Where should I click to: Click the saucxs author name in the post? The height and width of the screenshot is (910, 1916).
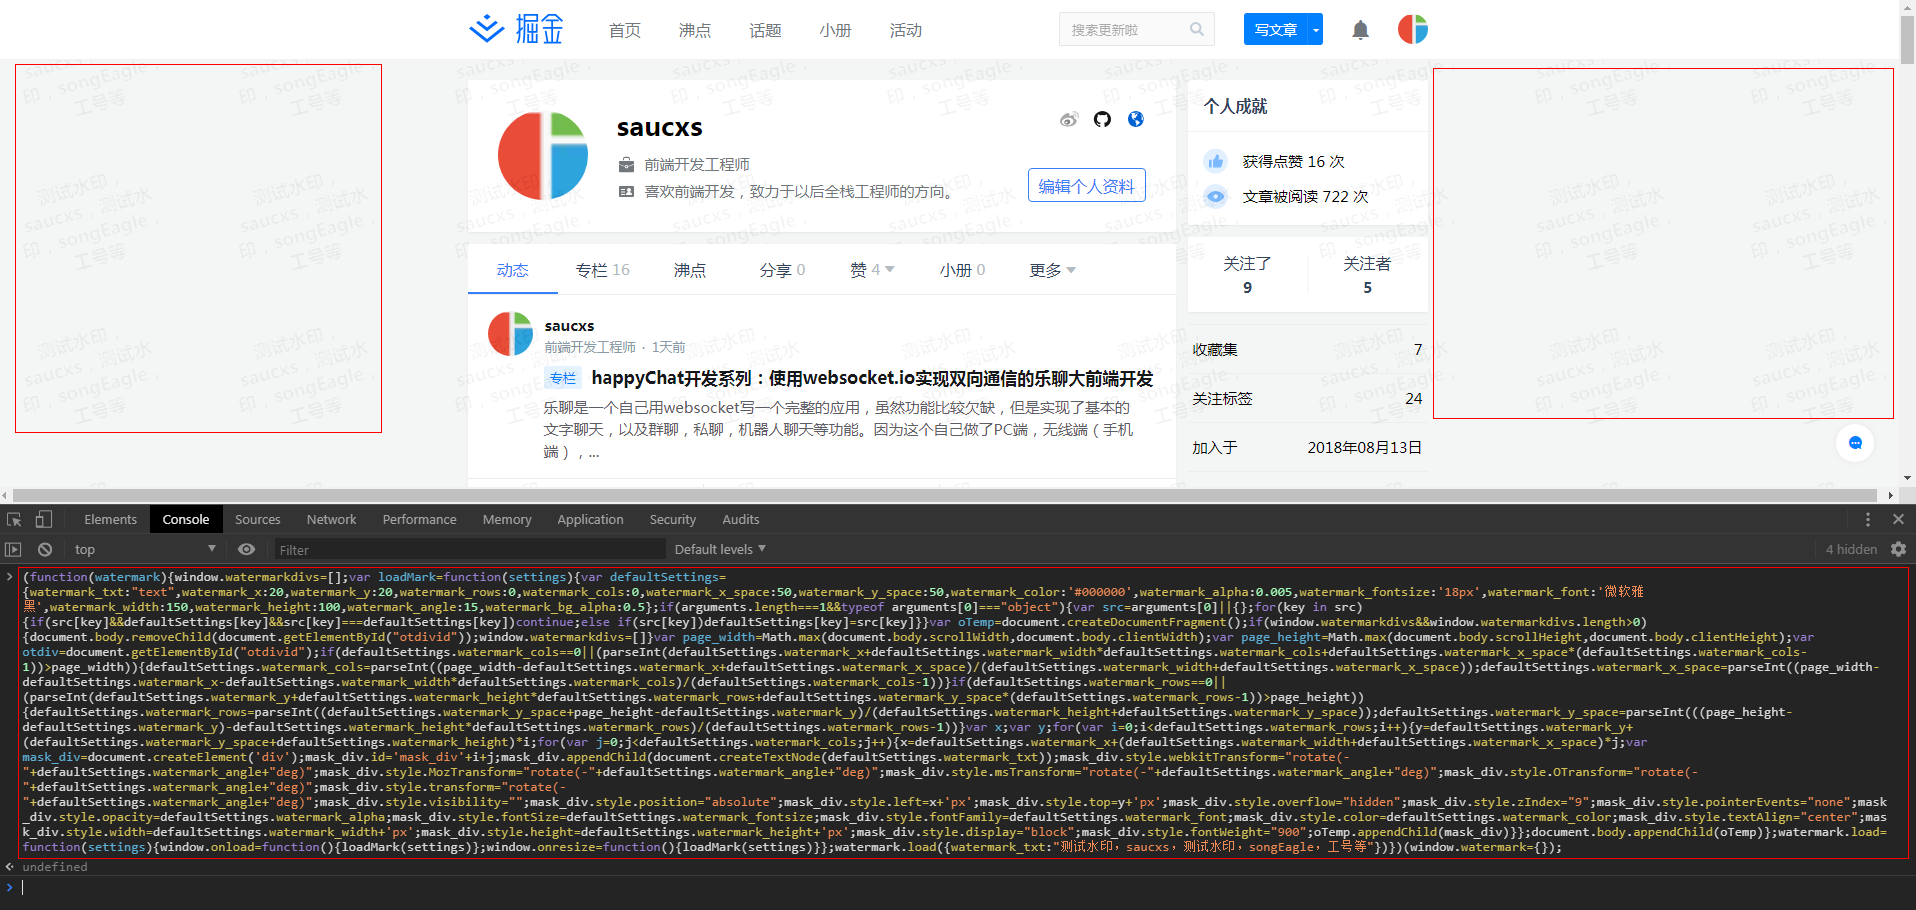(569, 326)
